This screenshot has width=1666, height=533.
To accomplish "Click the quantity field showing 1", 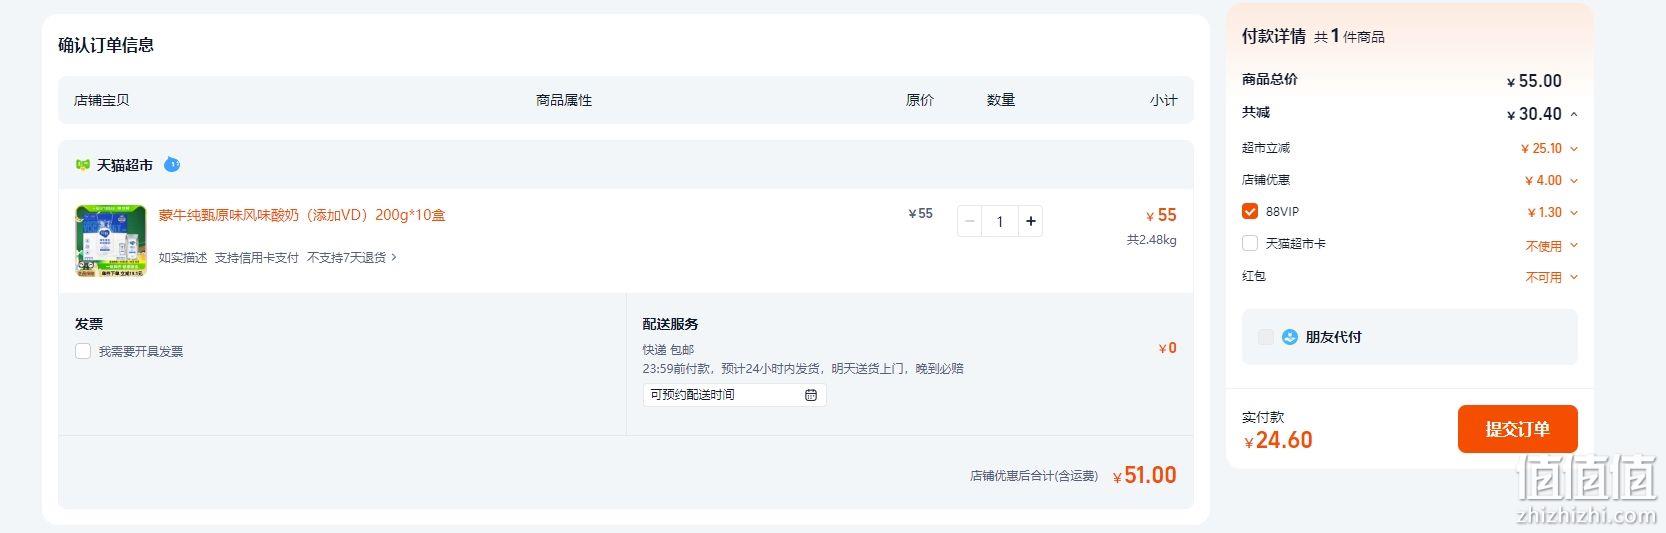I will [1000, 221].
